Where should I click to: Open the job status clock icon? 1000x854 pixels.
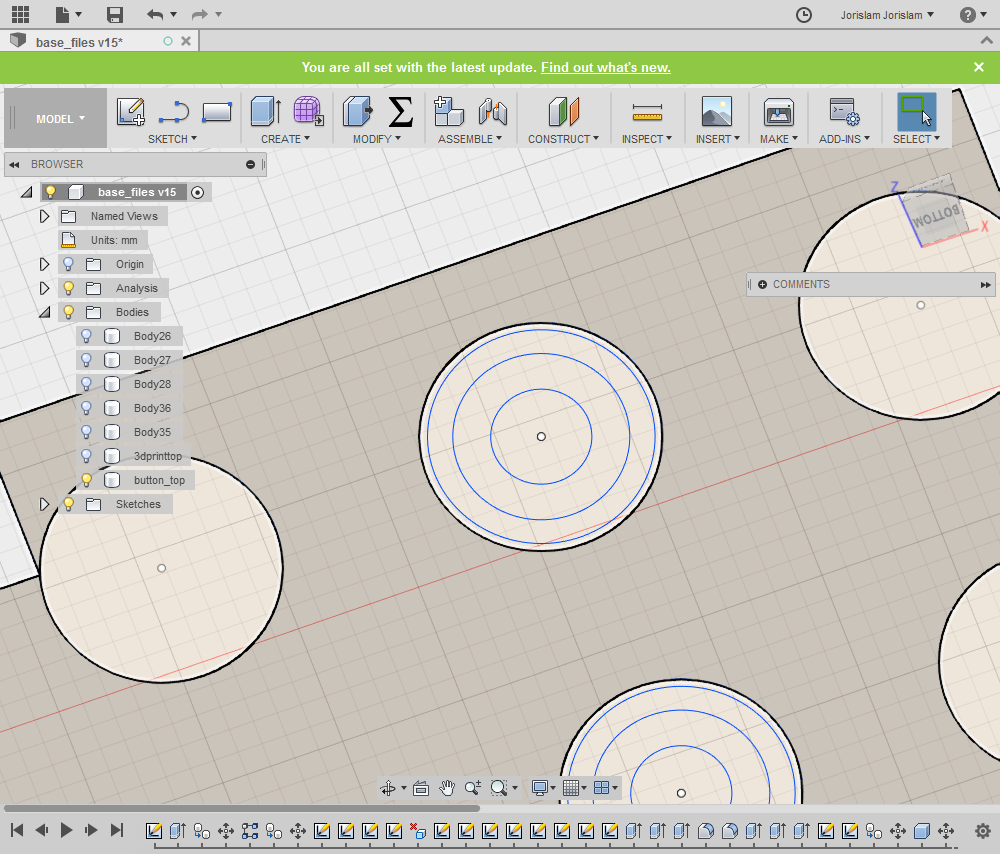pyautogui.click(x=804, y=15)
